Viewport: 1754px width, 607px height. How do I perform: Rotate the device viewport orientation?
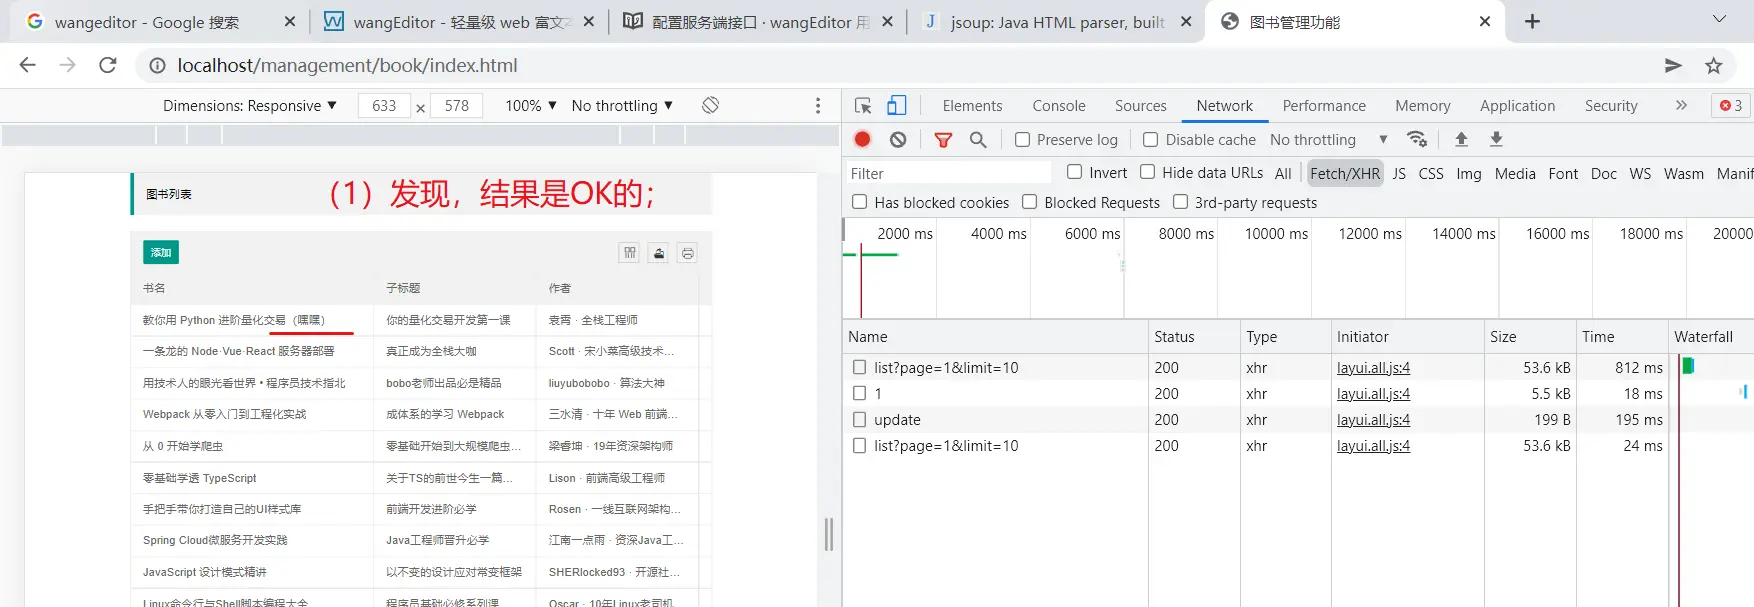point(710,105)
